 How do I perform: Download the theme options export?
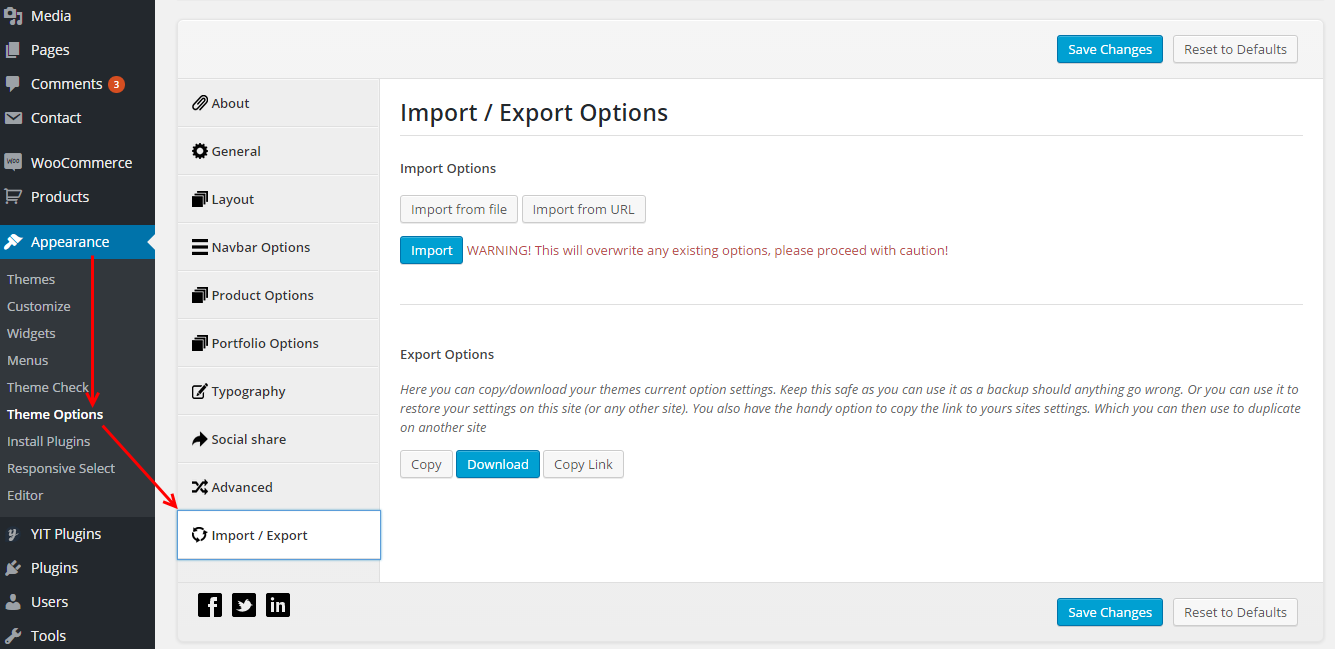(x=498, y=464)
